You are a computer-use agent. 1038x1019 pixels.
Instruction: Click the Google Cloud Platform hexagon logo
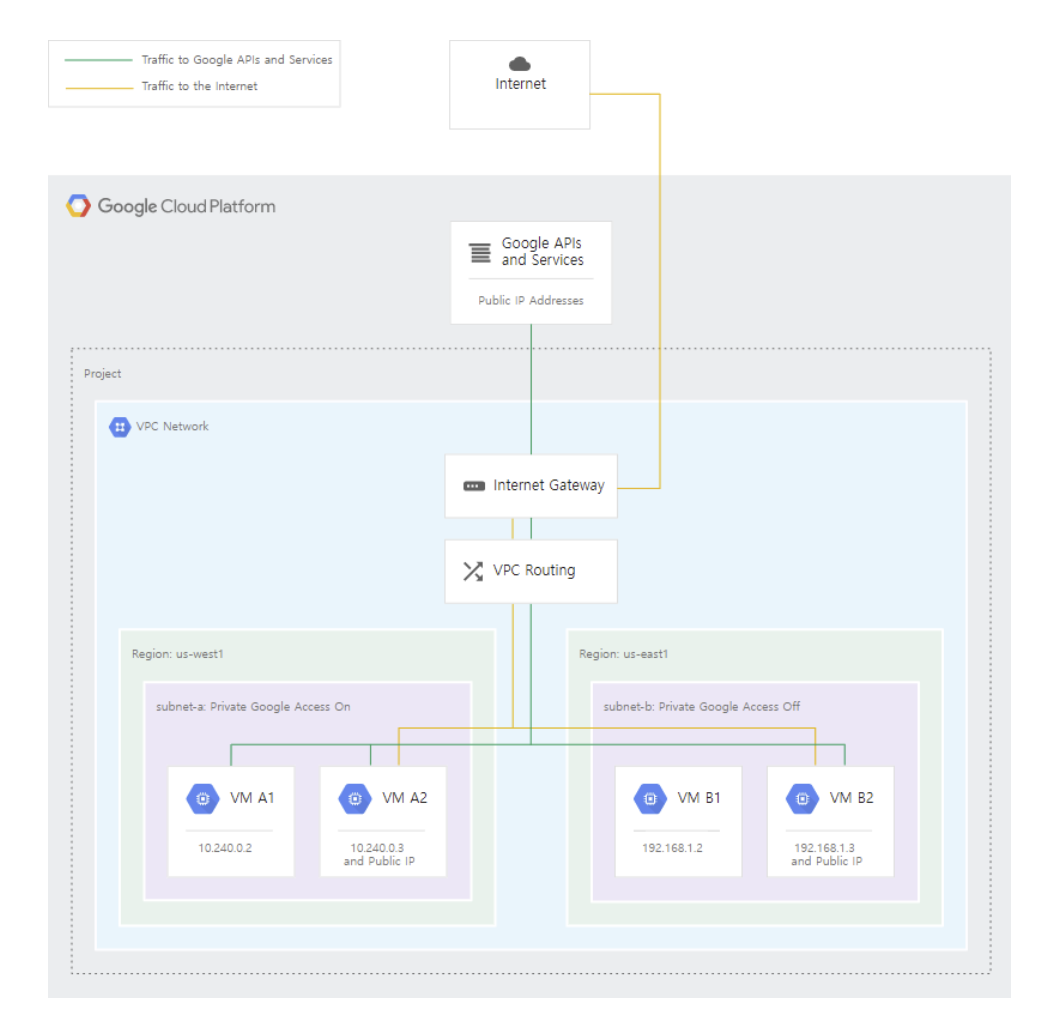click(x=78, y=206)
